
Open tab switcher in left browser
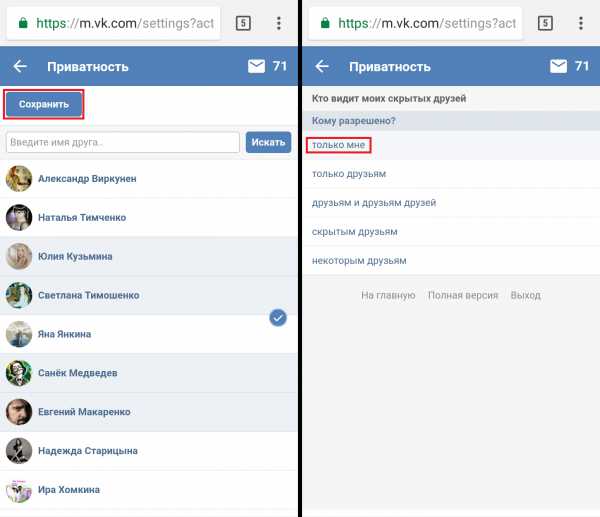coord(243,22)
